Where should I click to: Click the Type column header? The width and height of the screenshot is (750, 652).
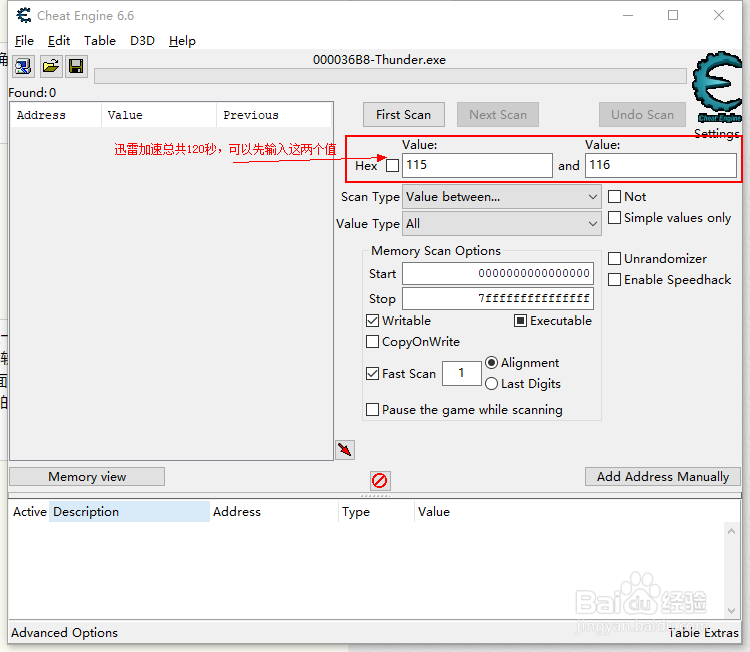click(x=376, y=511)
